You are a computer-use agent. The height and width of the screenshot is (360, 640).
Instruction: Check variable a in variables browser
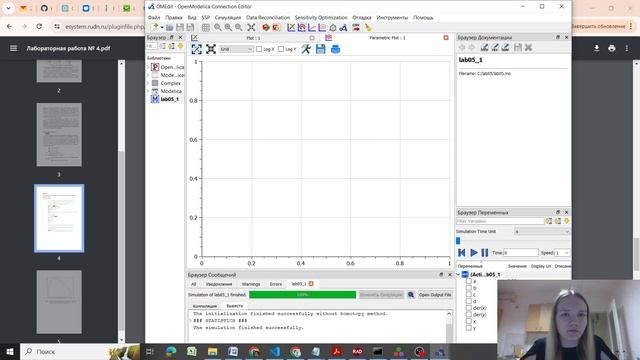(469, 281)
